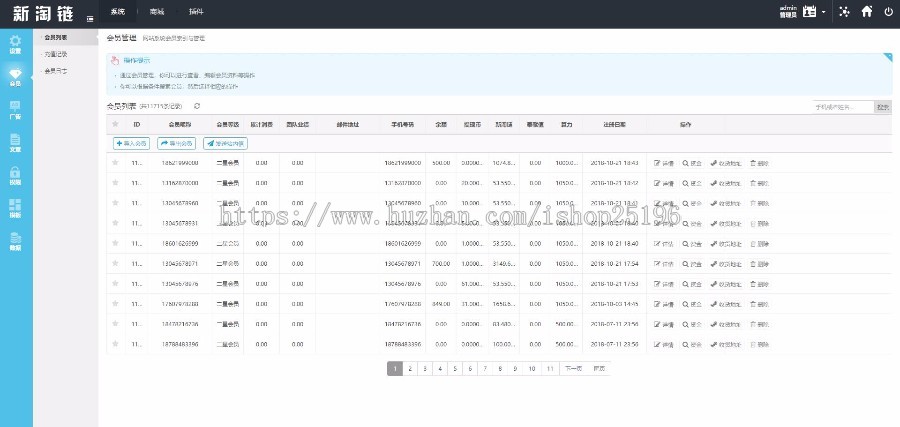Open the 插件 top tab
900x427 pixels.
195,12
